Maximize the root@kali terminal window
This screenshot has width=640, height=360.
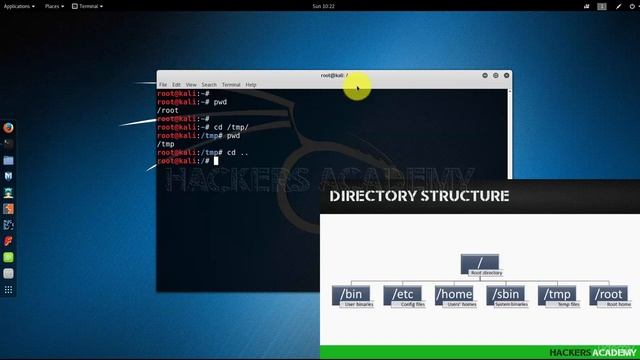click(496, 76)
